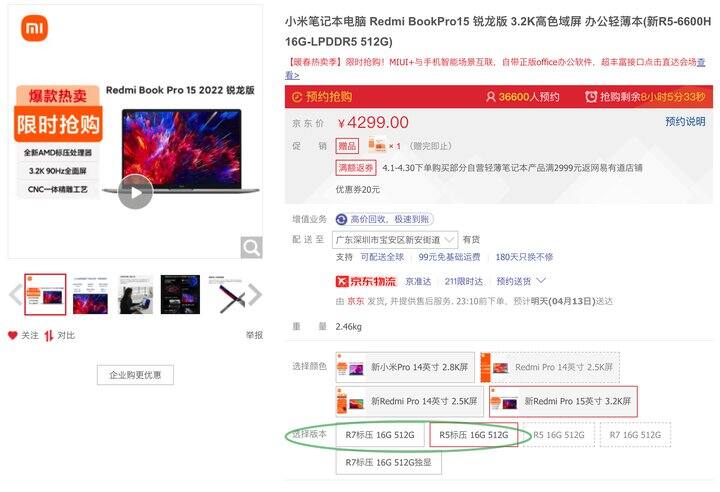Expand the 预约送货 delivery options chevron
The image size is (720, 492).
coord(541,281)
